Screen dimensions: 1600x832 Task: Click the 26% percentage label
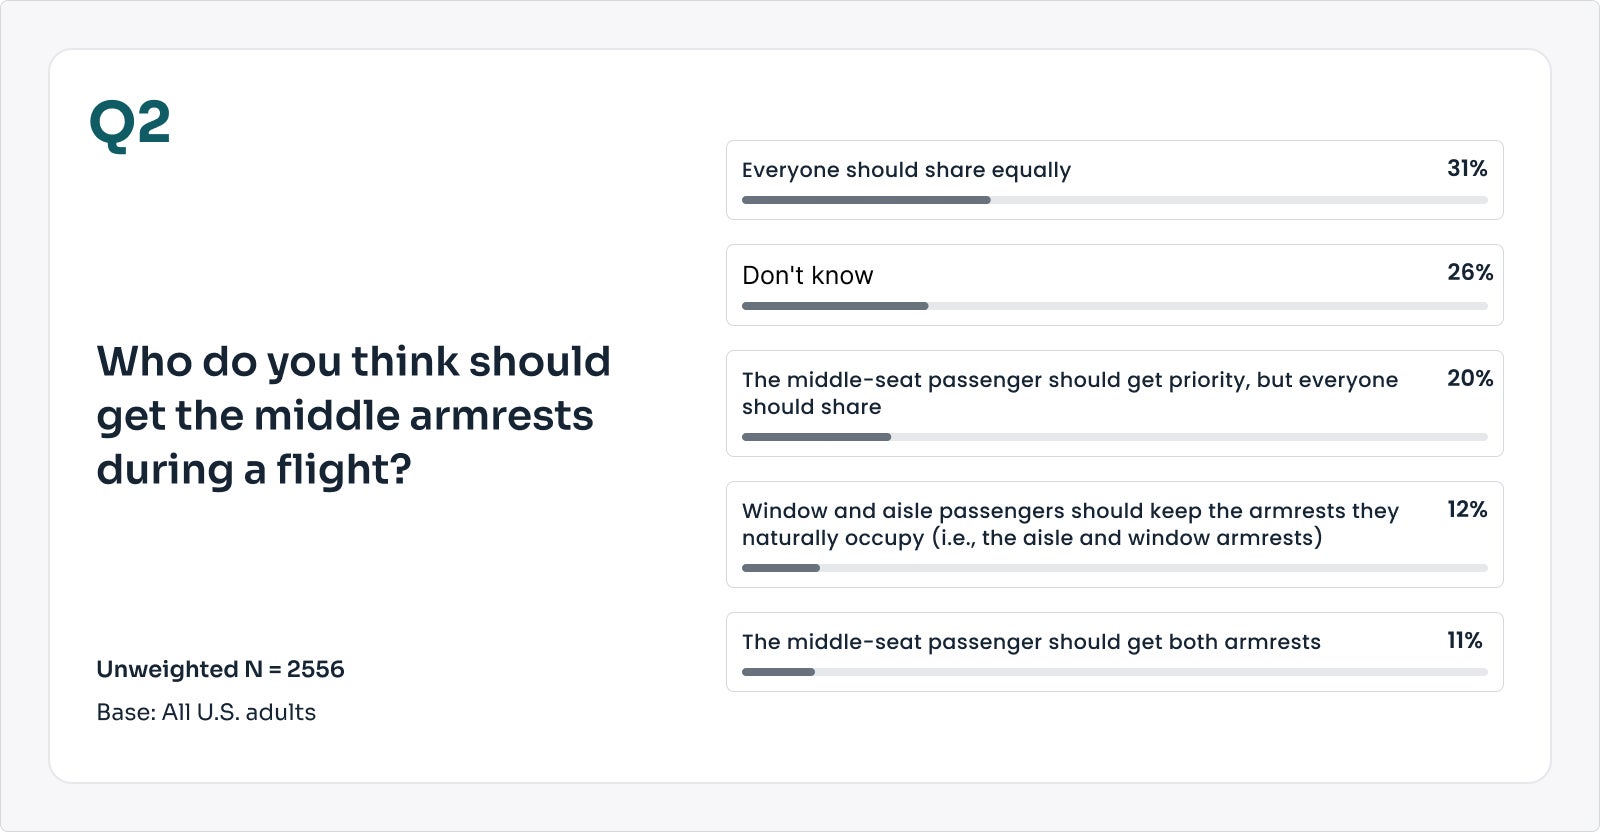(x=1470, y=272)
